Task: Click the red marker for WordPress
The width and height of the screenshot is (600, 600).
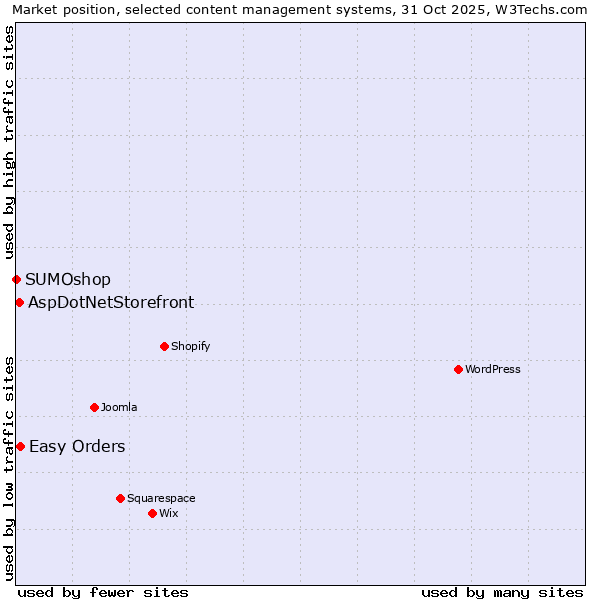Action: pyautogui.click(x=458, y=369)
